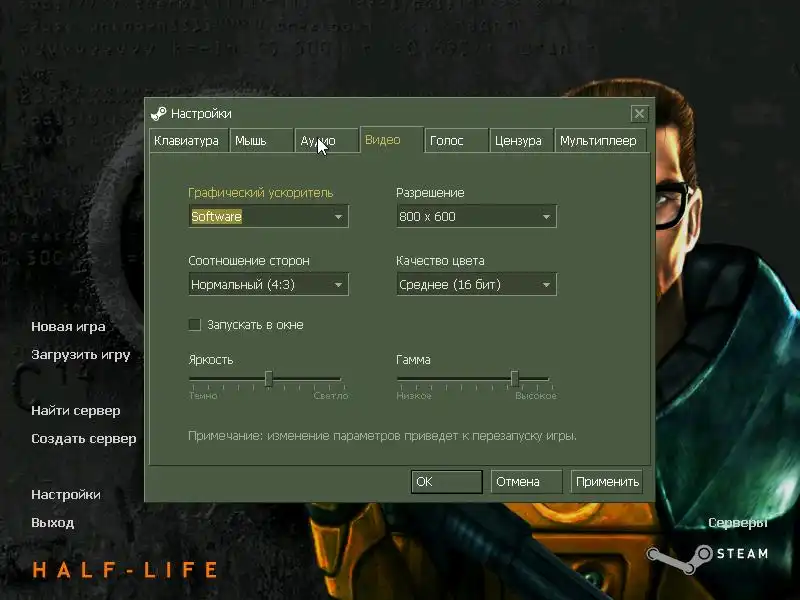
Task: Open Настройки from the main menu
Action: click(x=66, y=494)
